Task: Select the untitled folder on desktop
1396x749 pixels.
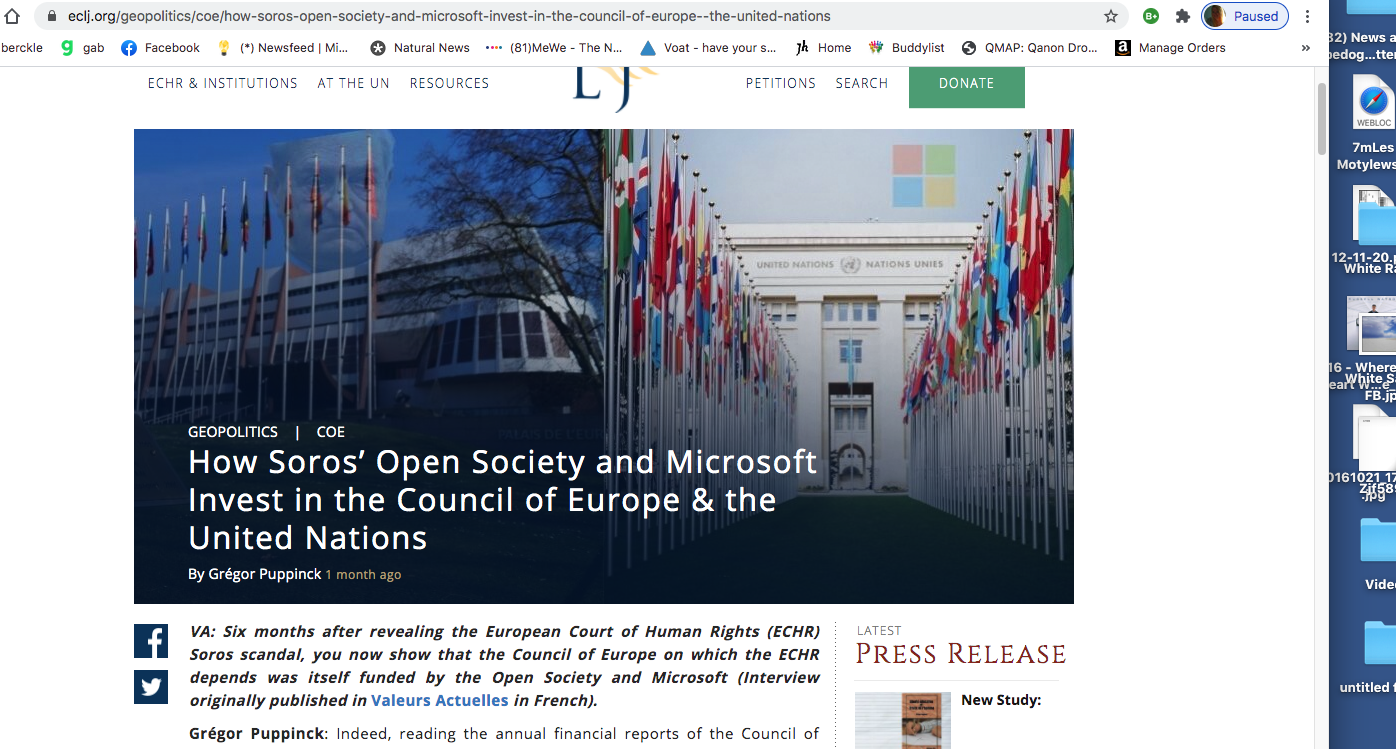Action: pyautogui.click(x=1379, y=645)
